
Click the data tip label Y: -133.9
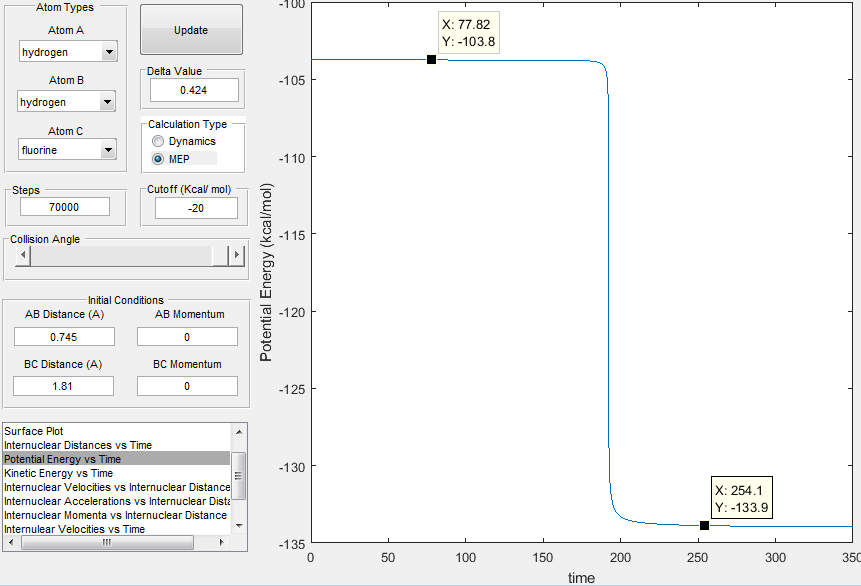pyautogui.click(x=741, y=507)
